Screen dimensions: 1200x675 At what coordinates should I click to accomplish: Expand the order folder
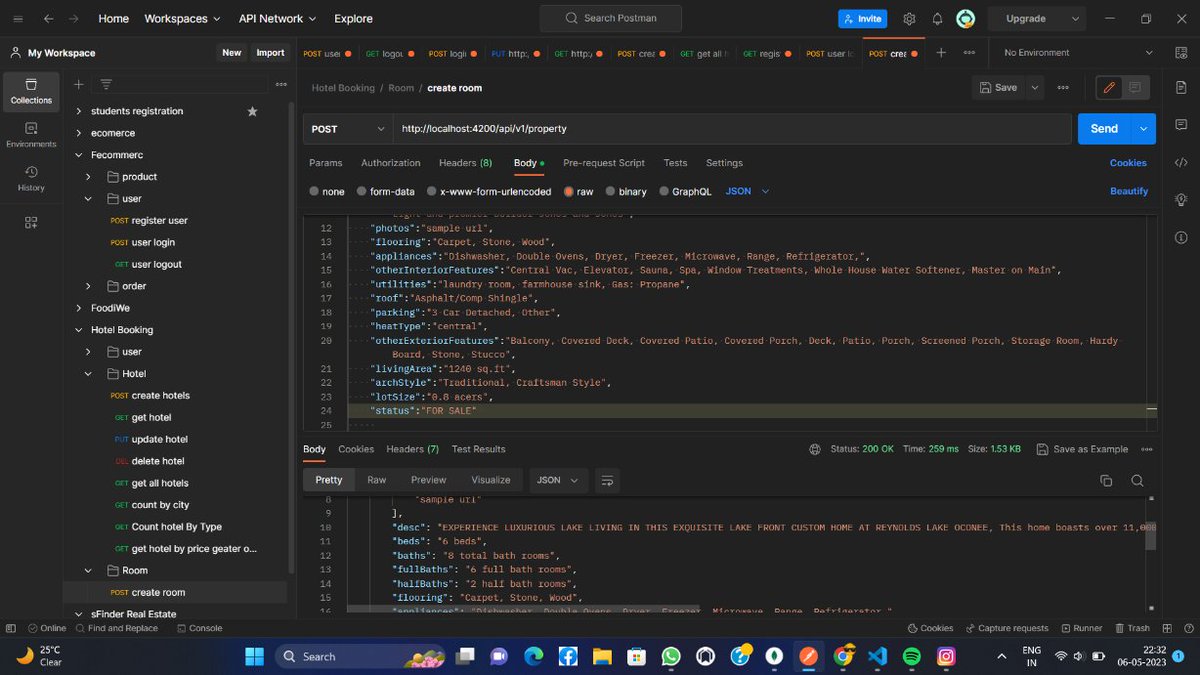[88, 286]
